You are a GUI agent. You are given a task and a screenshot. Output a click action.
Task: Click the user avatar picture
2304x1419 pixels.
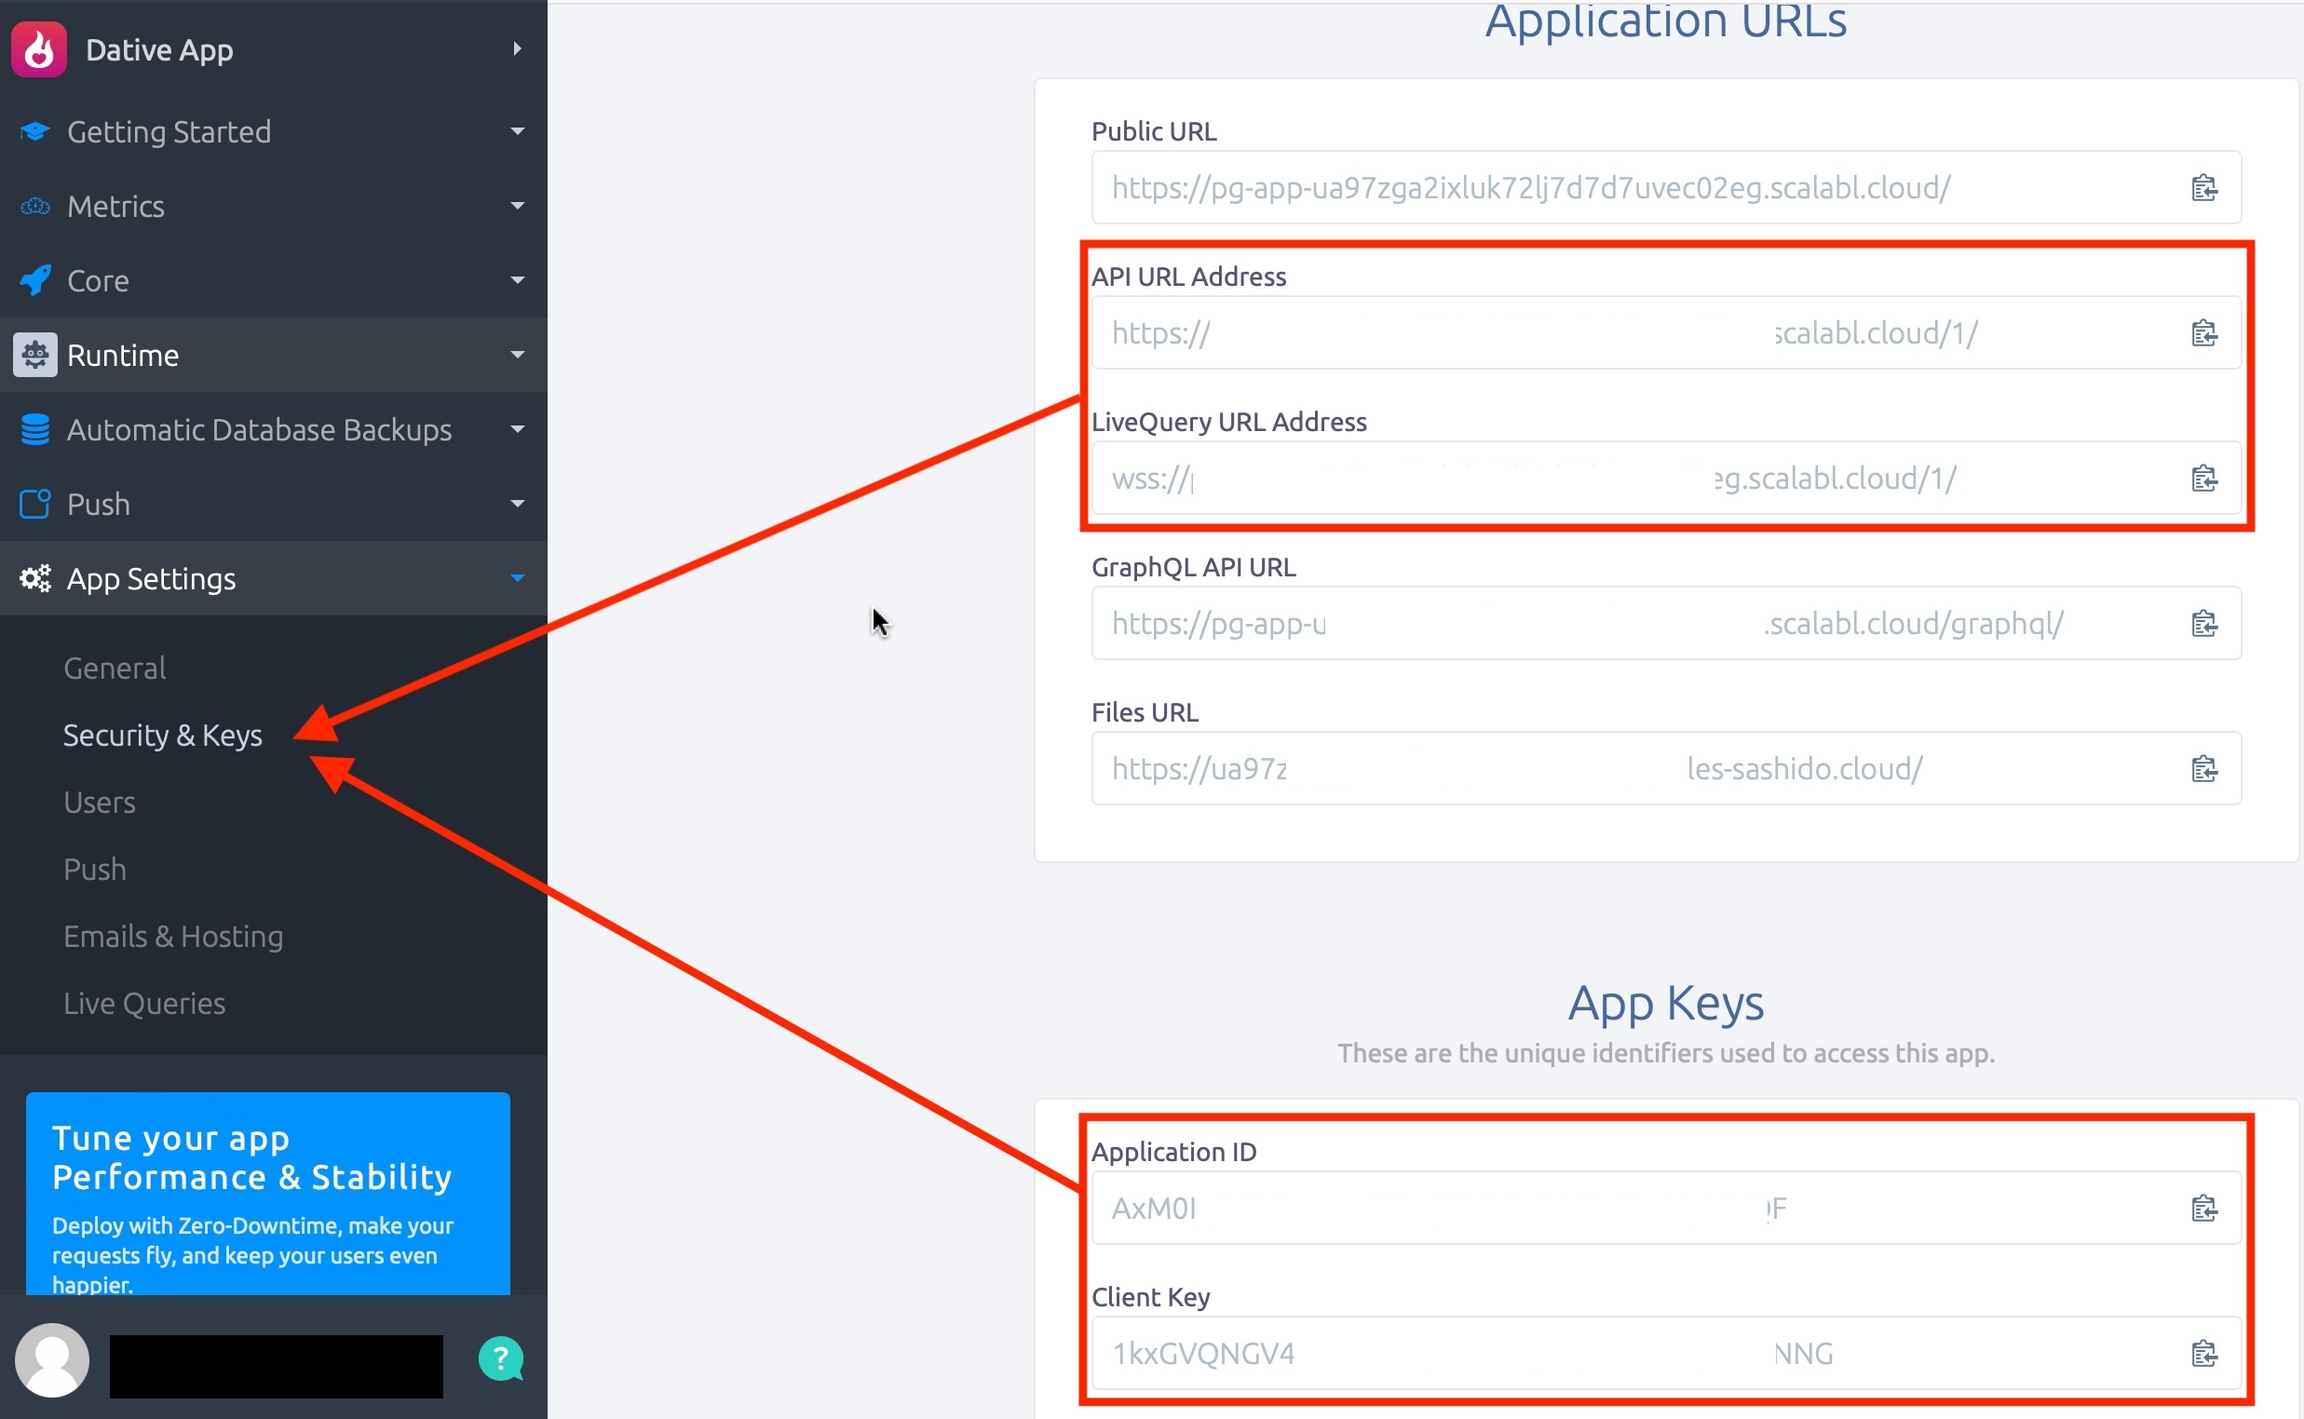pos(52,1360)
